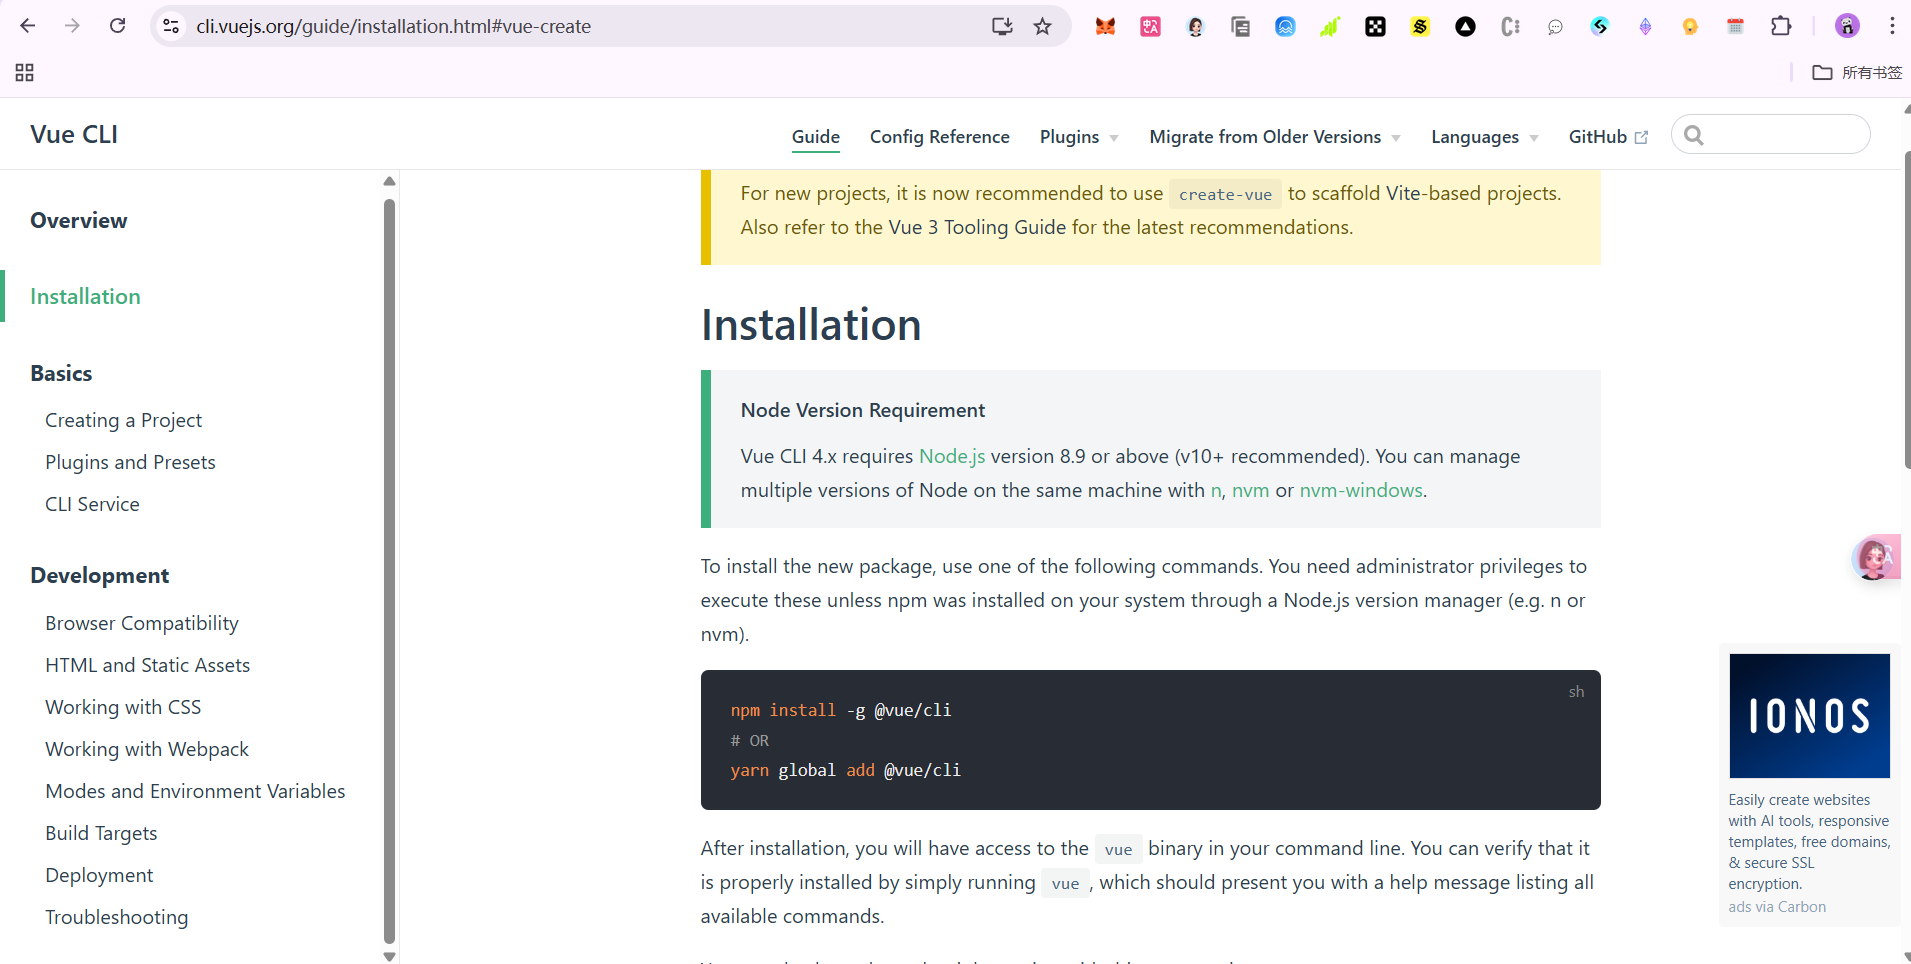Click the ads via Carbon link
Image resolution: width=1911 pixels, height=964 pixels.
(x=1777, y=907)
